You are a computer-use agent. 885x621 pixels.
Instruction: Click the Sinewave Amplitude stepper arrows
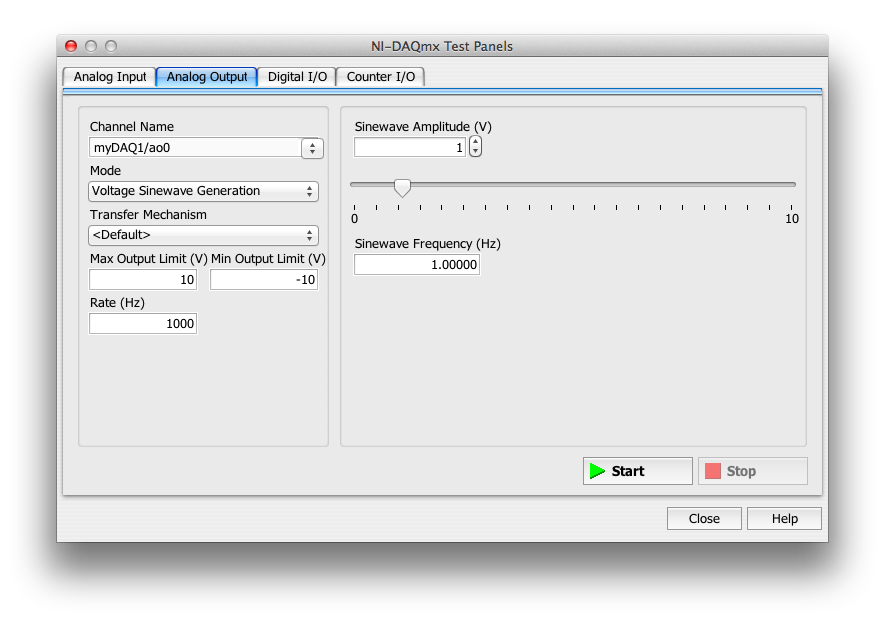pyautogui.click(x=475, y=147)
